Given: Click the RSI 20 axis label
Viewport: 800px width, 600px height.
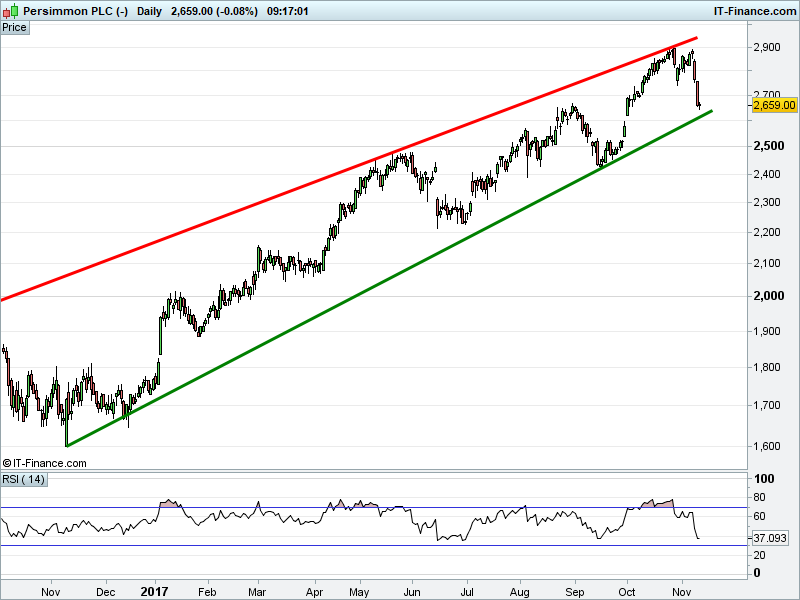Looking at the screenshot, I should click(759, 555).
